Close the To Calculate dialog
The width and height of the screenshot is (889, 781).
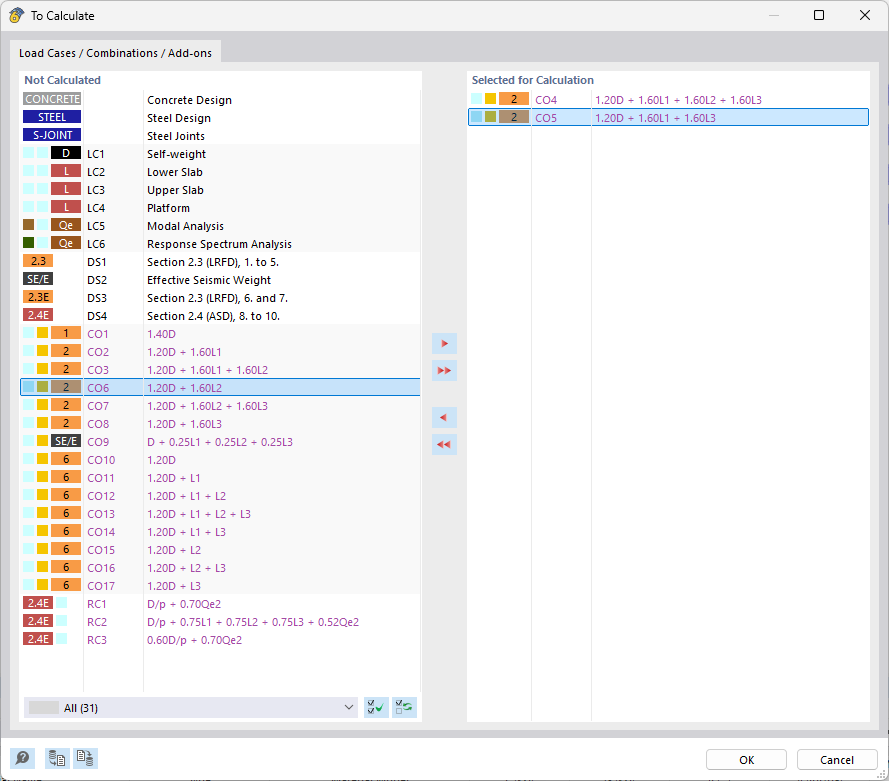pos(865,15)
